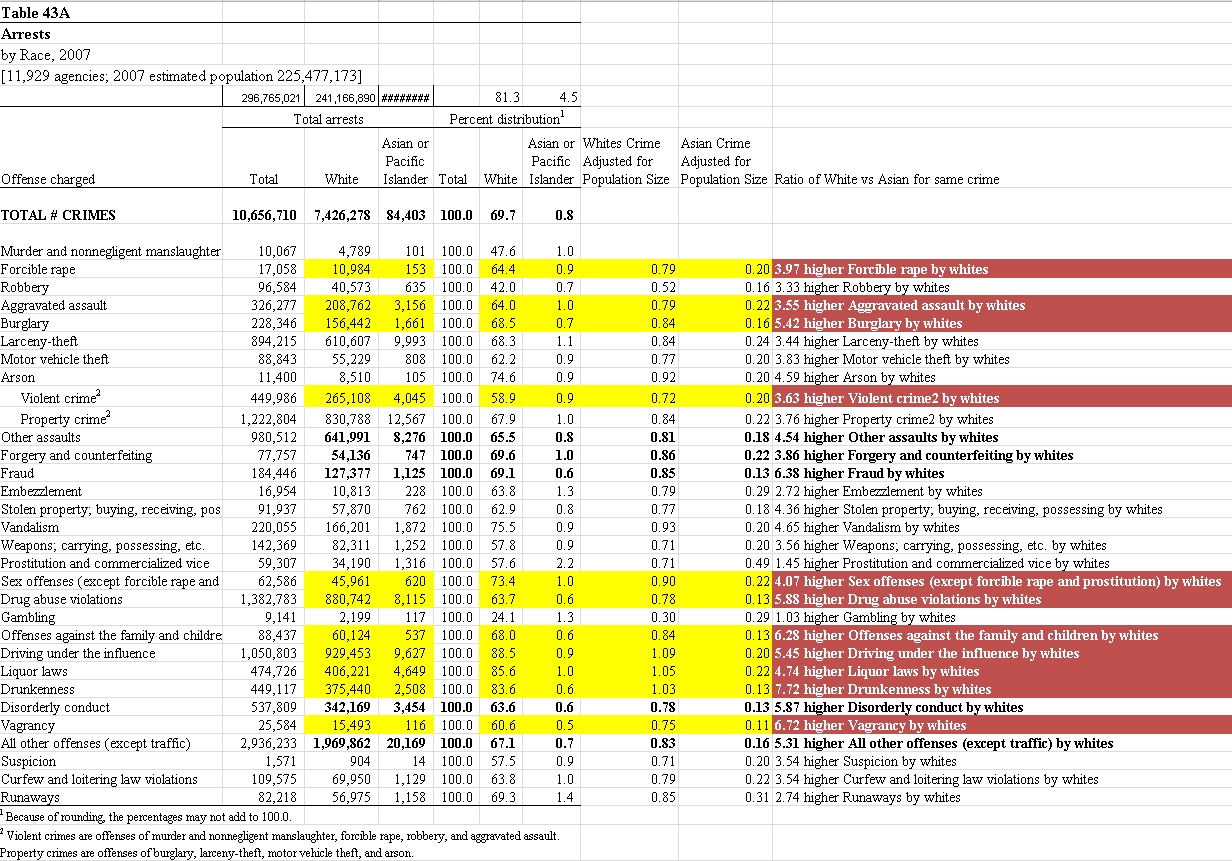
Task: Select the 'Forcible rape' row label
Action: (38, 269)
